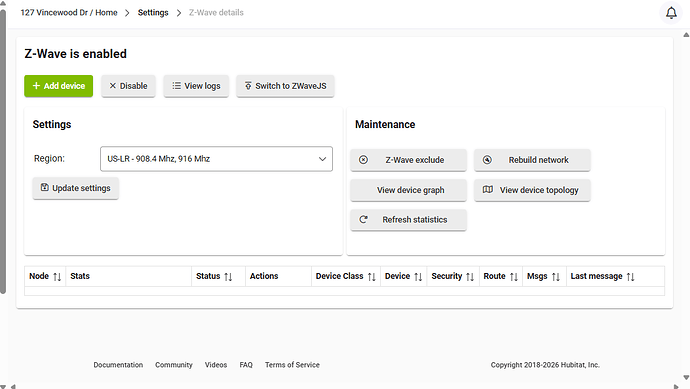Click scroll-up arrow on right scrollbar

(686, 34)
